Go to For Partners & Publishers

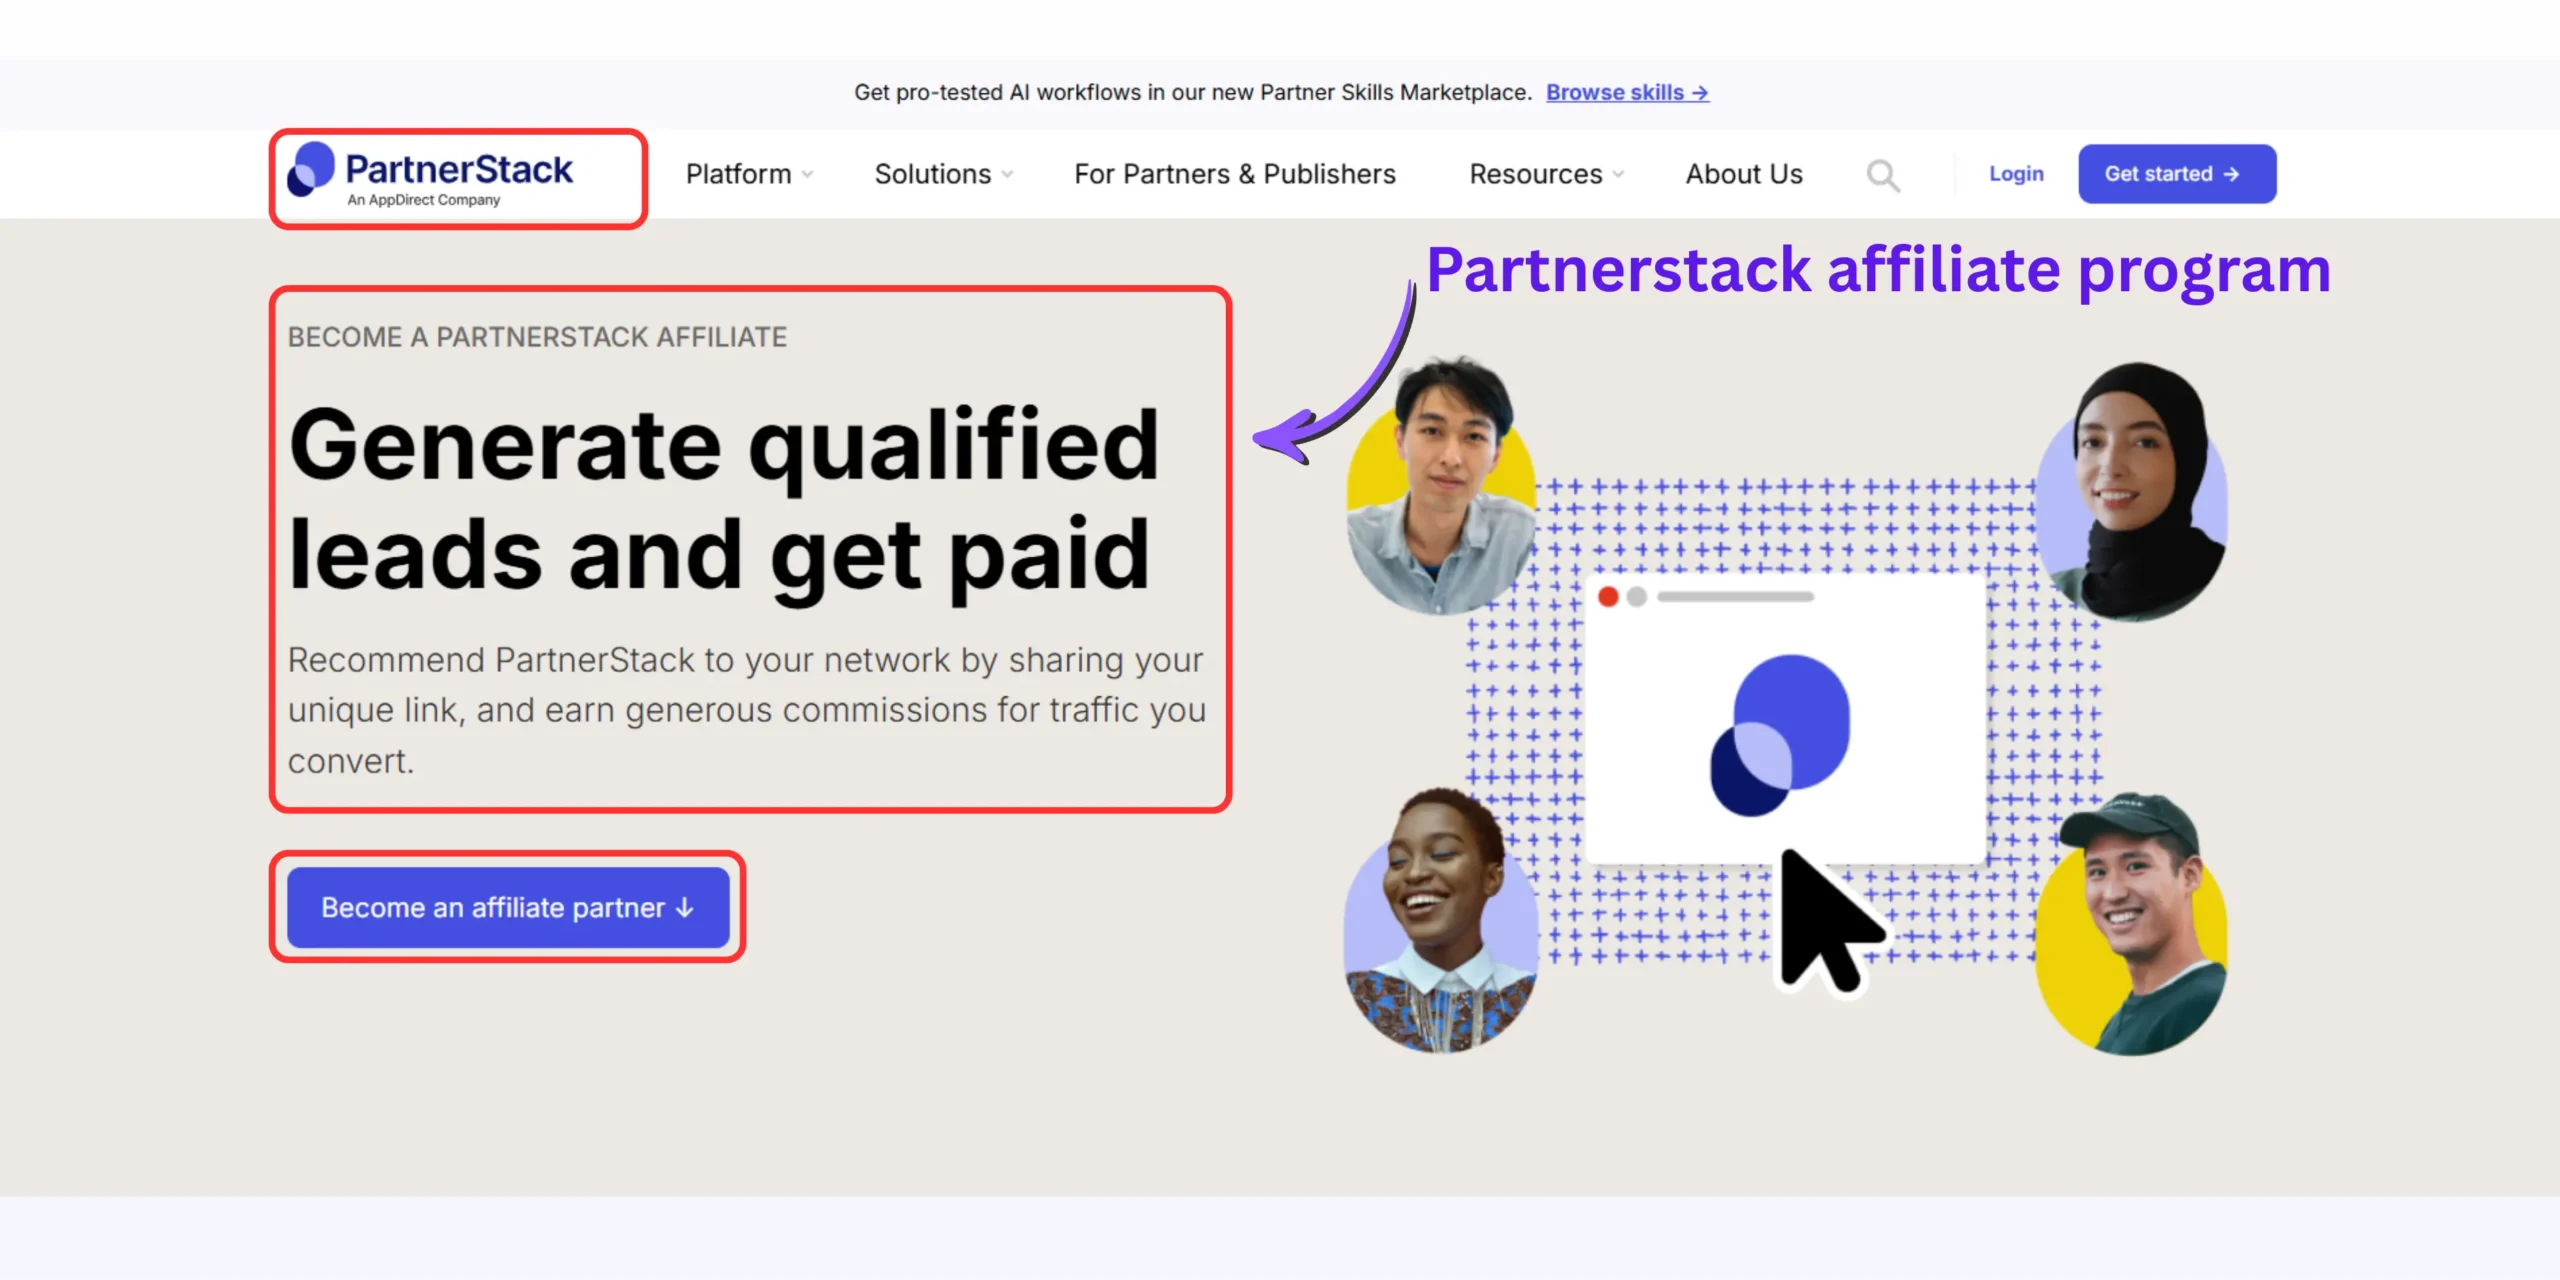coord(1235,174)
